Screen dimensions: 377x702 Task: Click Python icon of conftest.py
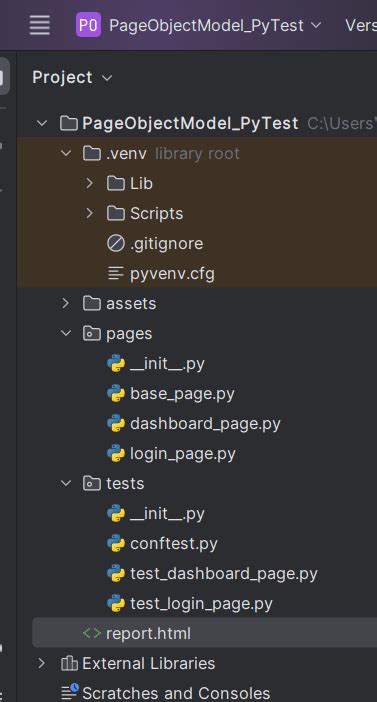(x=116, y=544)
